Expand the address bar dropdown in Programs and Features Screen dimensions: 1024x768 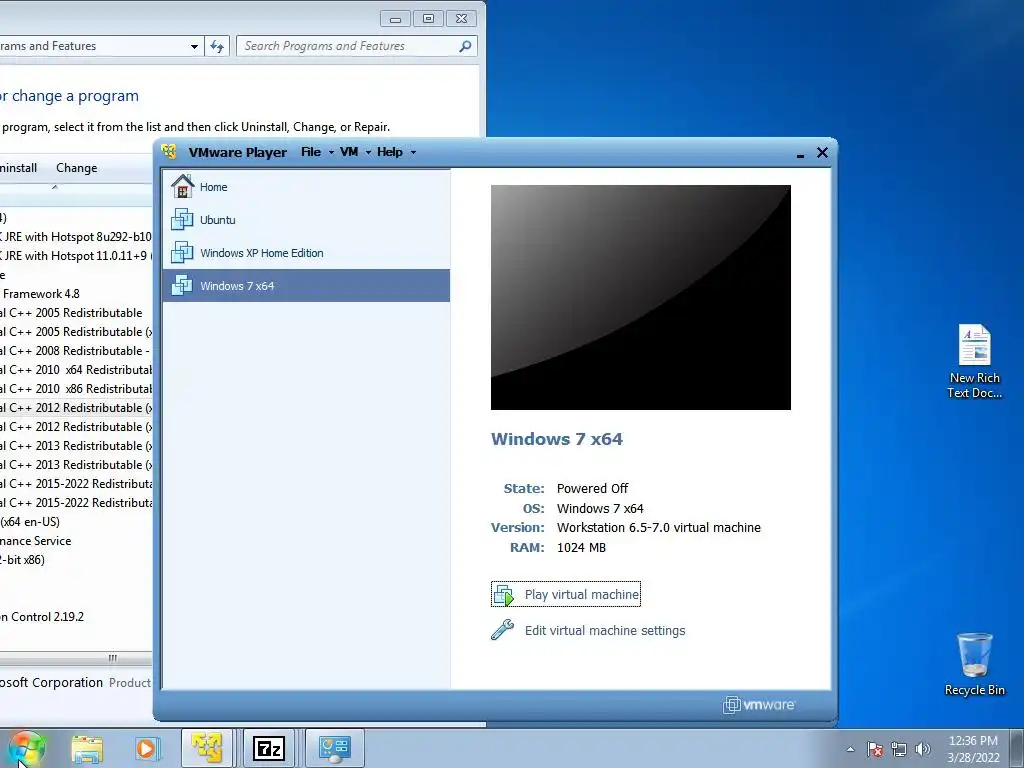pyautogui.click(x=194, y=46)
